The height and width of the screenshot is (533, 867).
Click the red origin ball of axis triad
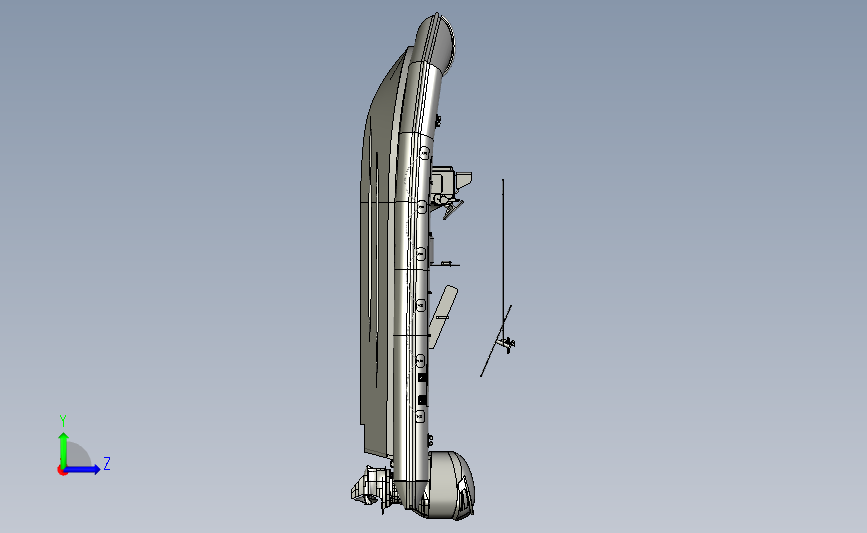pyautogui.click(x=62, y=471)
